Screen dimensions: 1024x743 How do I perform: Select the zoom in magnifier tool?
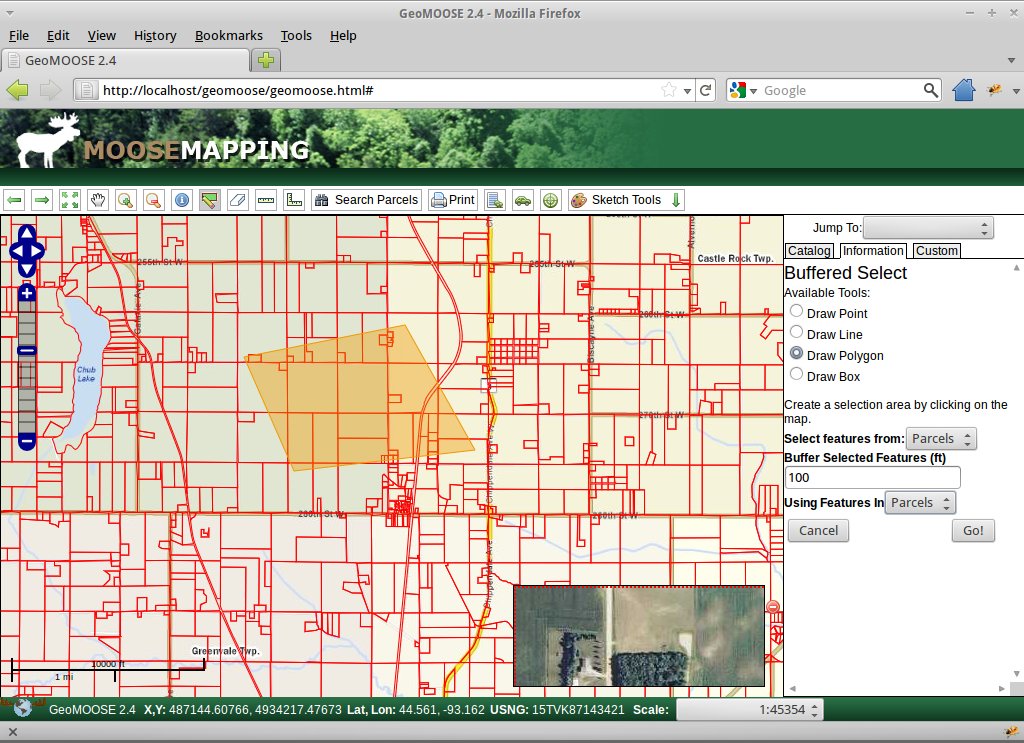point(125,200)
